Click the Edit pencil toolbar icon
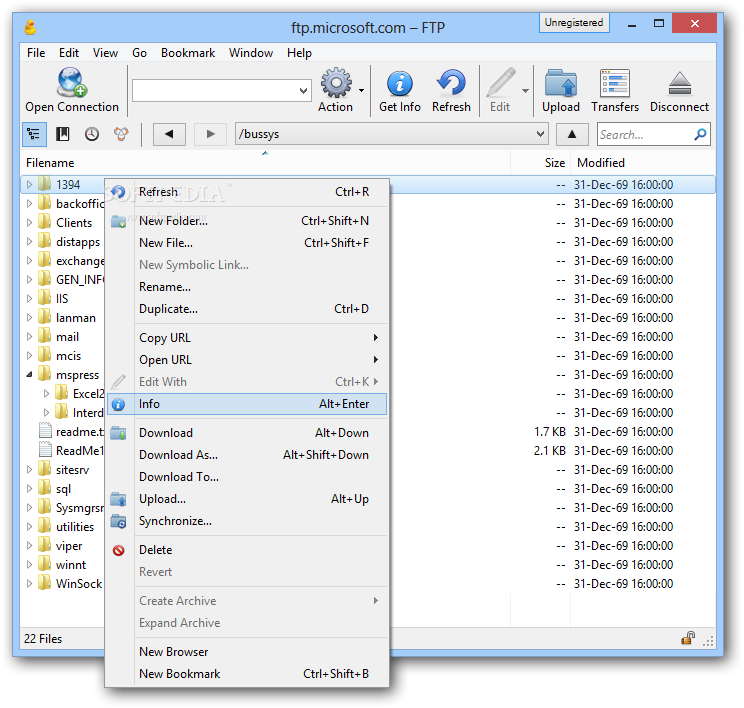This screenshot has width=744, height=708. click(501, 83)
